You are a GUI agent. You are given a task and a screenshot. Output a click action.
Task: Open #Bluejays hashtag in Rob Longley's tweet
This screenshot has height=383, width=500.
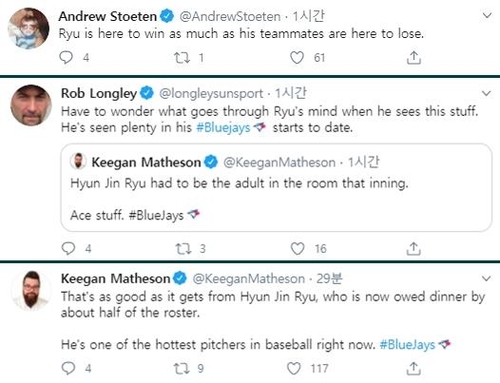pos(223,128)
